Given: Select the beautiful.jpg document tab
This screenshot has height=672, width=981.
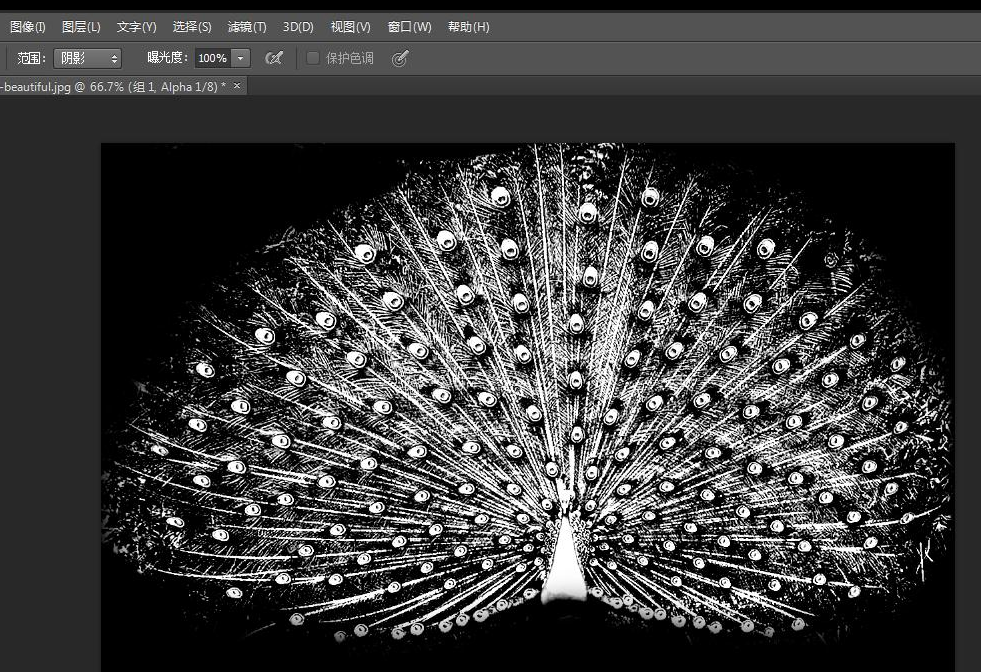Looking at the screenshot, I should [x=110, y=87].
